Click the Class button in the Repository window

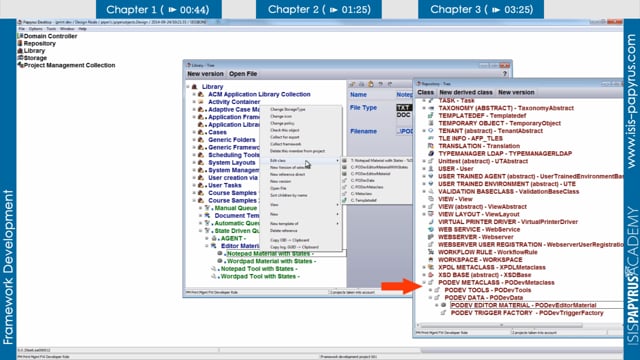click(425, 92)
